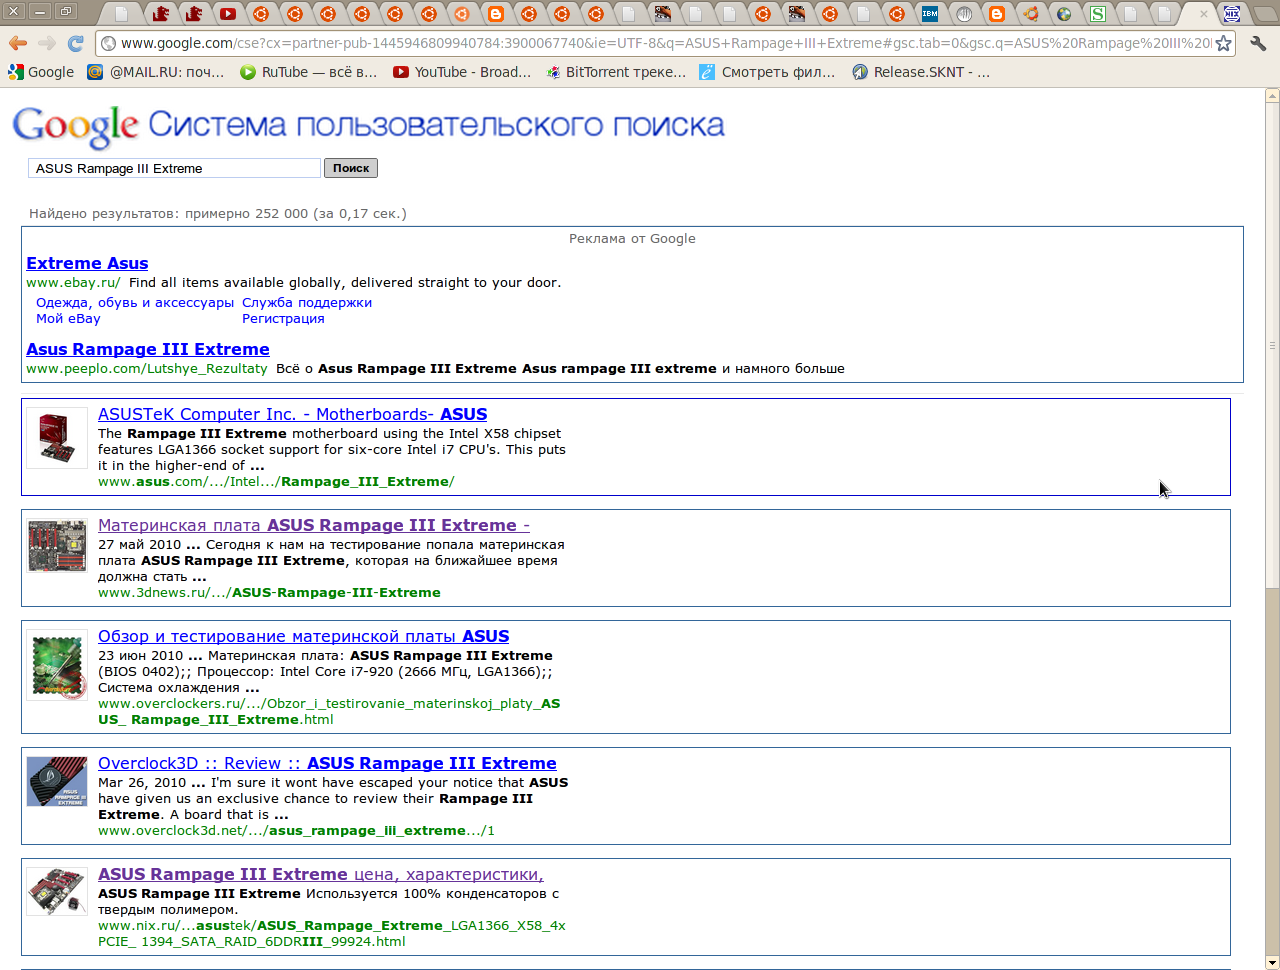Click the Overclock3D result box thumbnail
Screen dimensions: 1280x970
tap(57, 782)
